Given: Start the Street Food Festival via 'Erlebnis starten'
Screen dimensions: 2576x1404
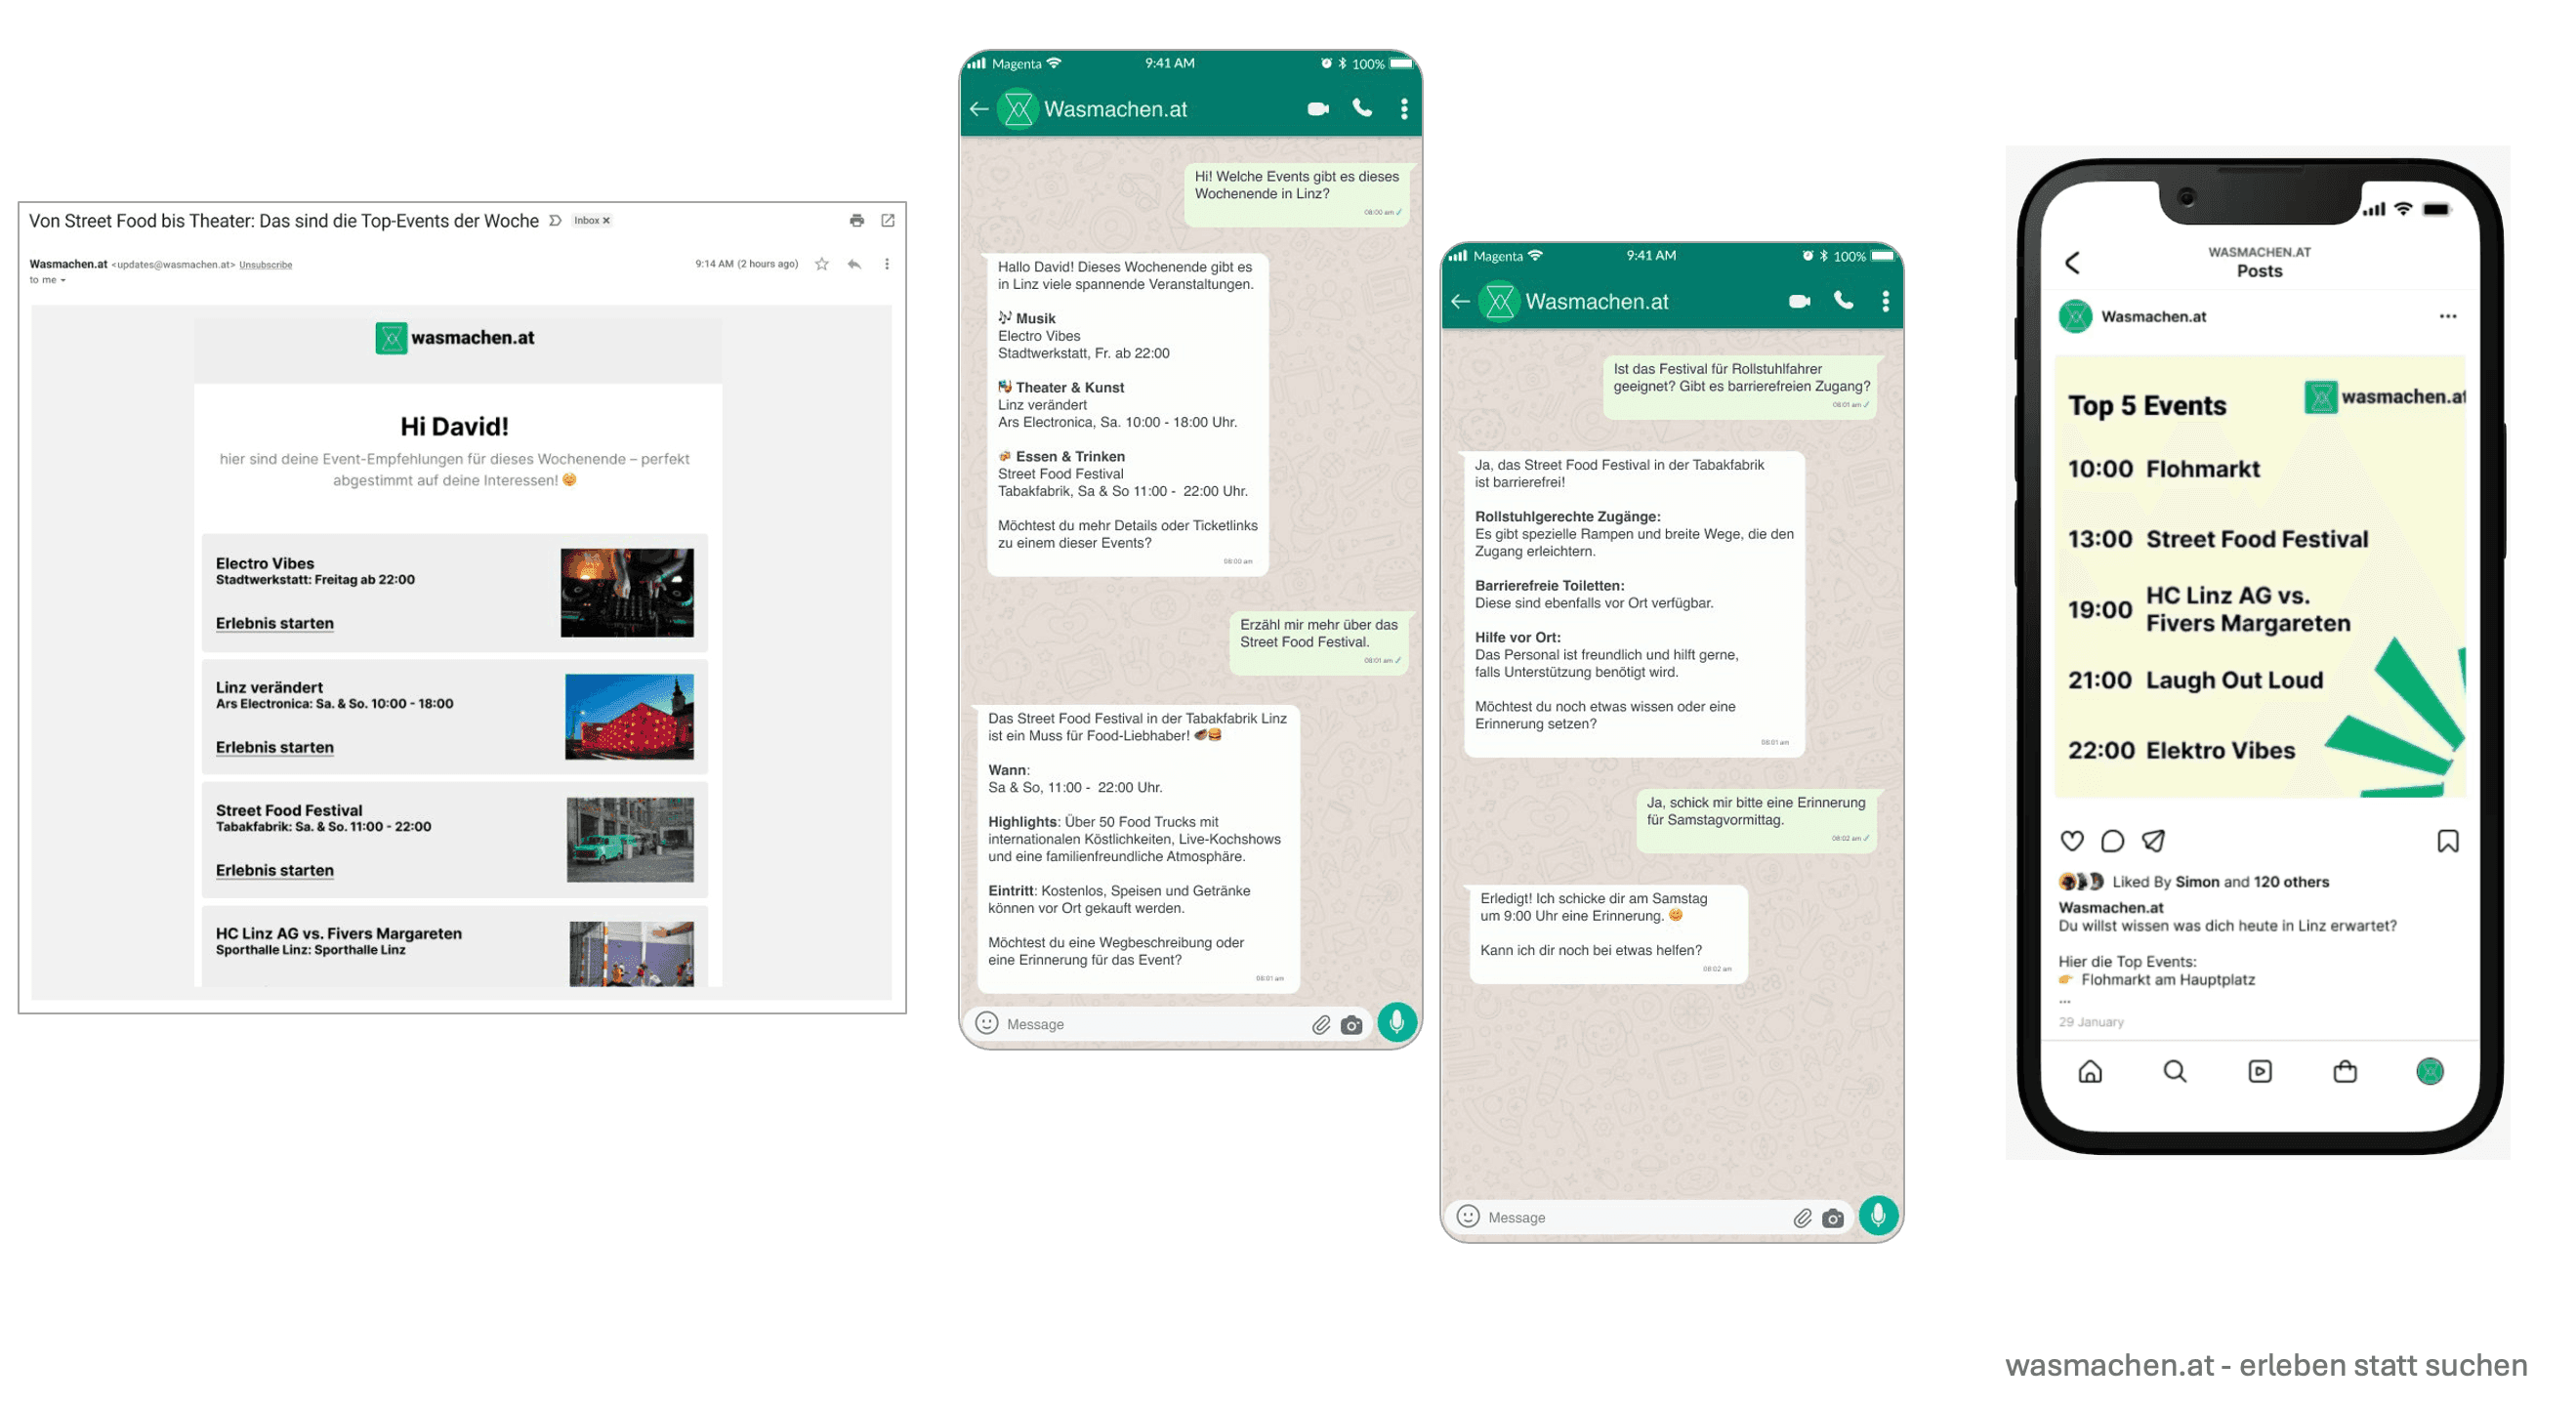Looking at the screenshot, I should coord(274,870).
